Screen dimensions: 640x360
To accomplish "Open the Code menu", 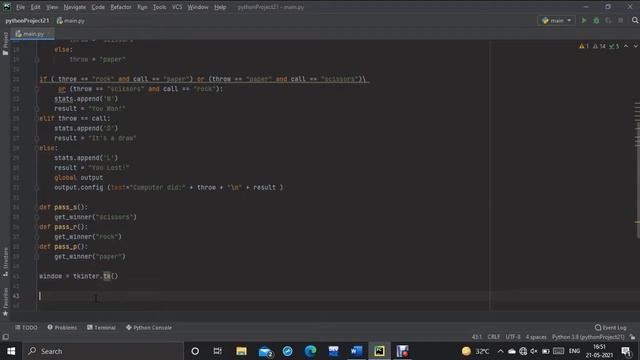I will [98, 7].
